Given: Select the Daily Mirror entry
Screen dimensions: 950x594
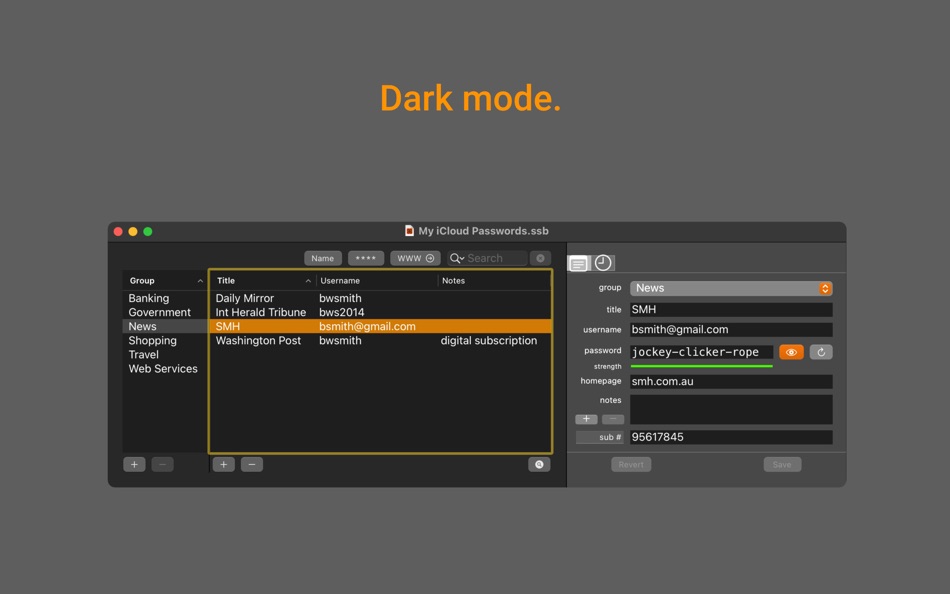Looking at the screenshot, I should 380,298.
